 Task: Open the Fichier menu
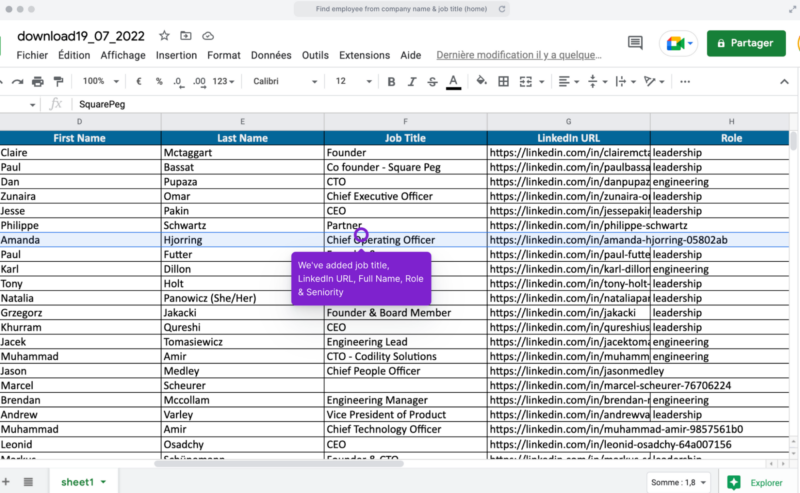click(x=32, y=55)
